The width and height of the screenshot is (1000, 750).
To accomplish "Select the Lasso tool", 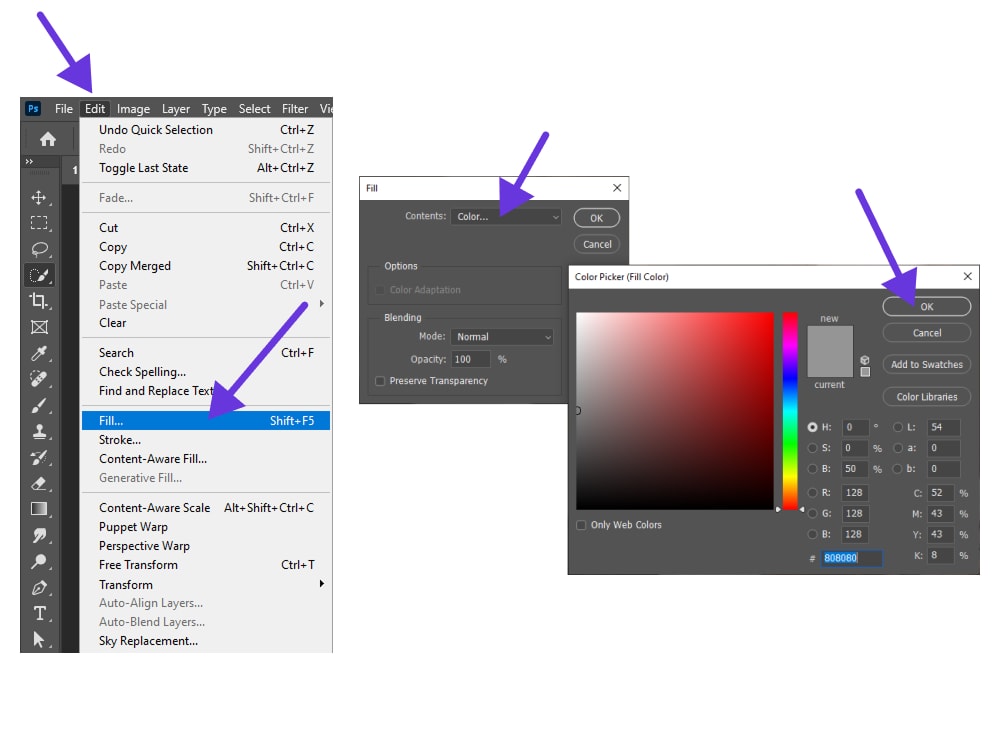I will pos(39,249).
